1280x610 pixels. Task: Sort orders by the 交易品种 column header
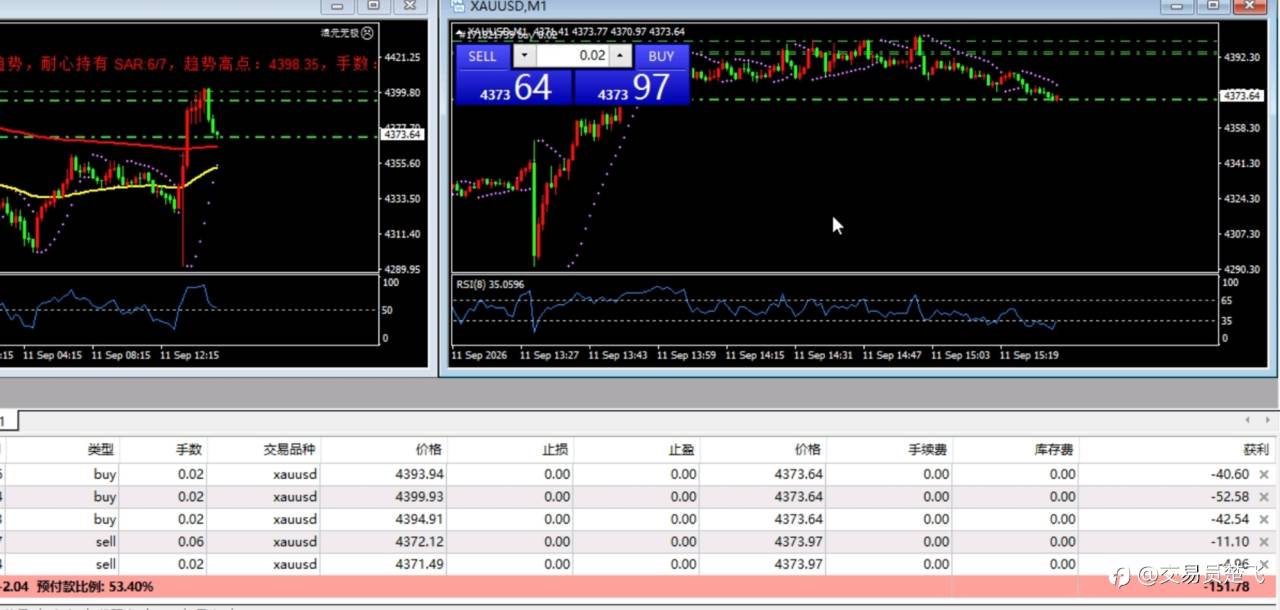(x=264, y=450)
